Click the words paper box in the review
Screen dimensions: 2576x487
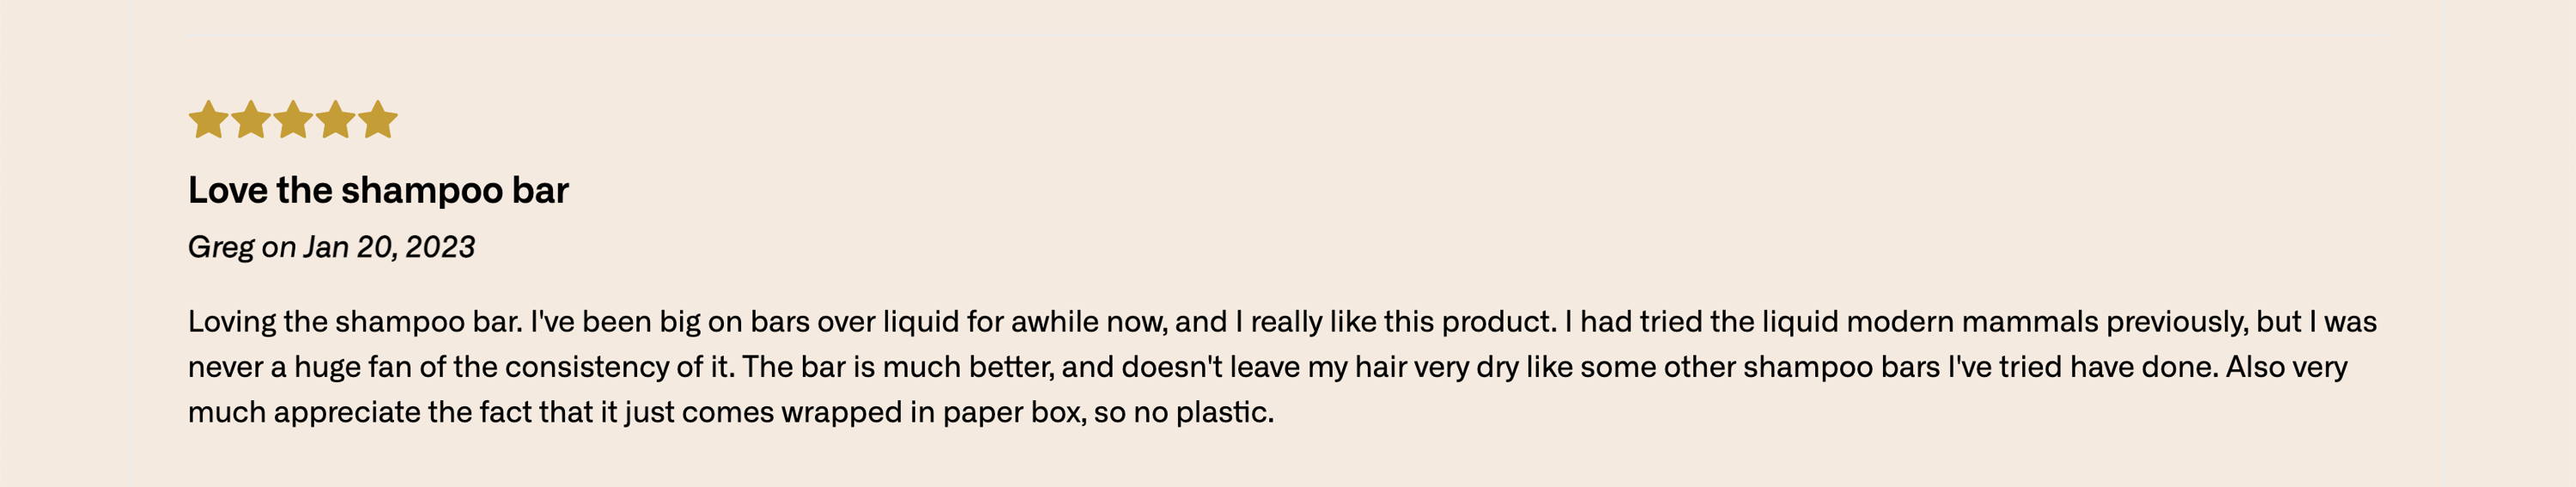click(1014, 412)
